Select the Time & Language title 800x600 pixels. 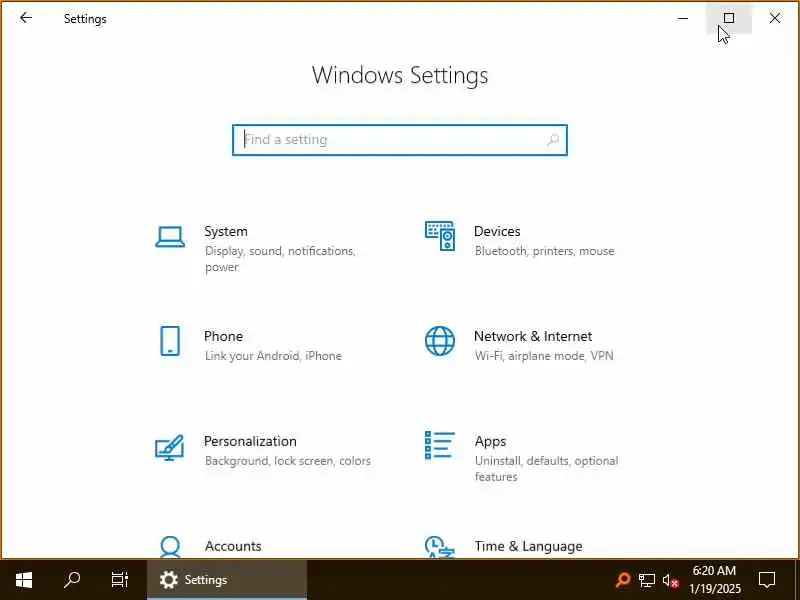coord(529,546)
